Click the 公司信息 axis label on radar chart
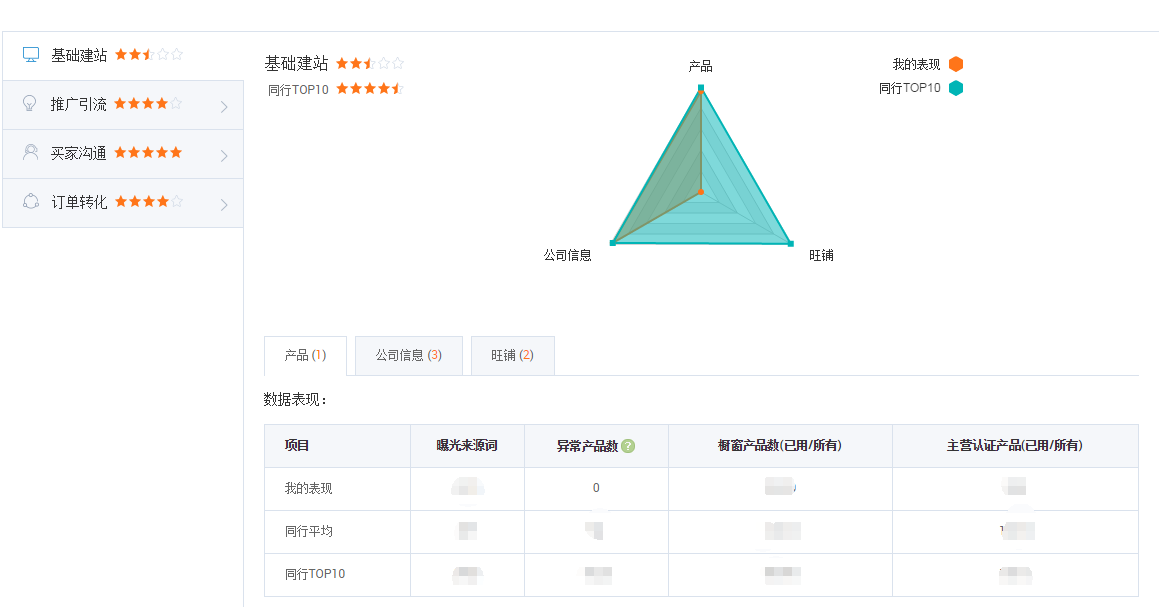 point(568,255)
